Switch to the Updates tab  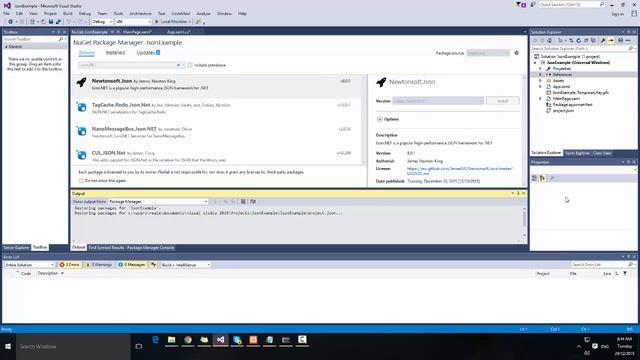click(x=148, y=53)
